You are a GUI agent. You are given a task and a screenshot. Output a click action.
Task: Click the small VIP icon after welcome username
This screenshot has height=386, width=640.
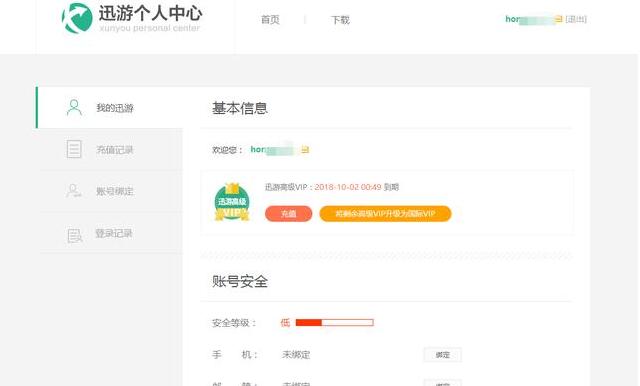coord(305,150)
